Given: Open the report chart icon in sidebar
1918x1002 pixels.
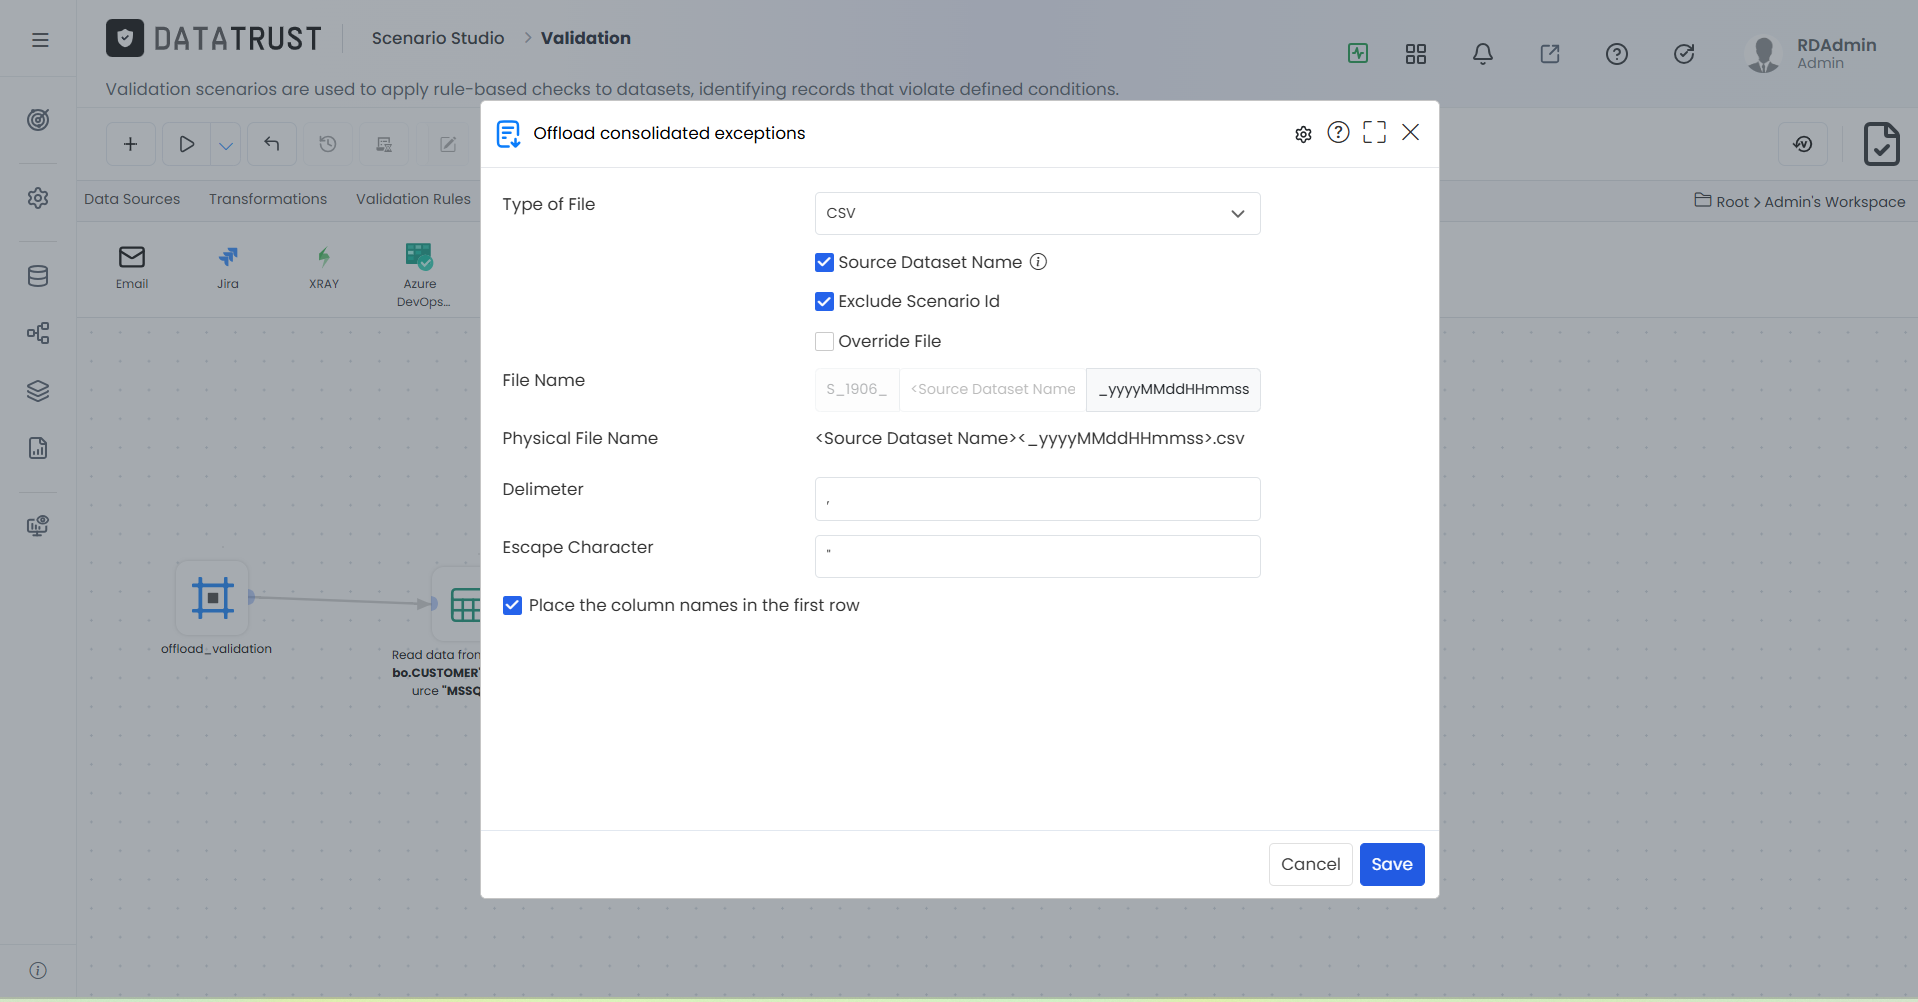Looking at the screenshot, I should pos(38,448).
